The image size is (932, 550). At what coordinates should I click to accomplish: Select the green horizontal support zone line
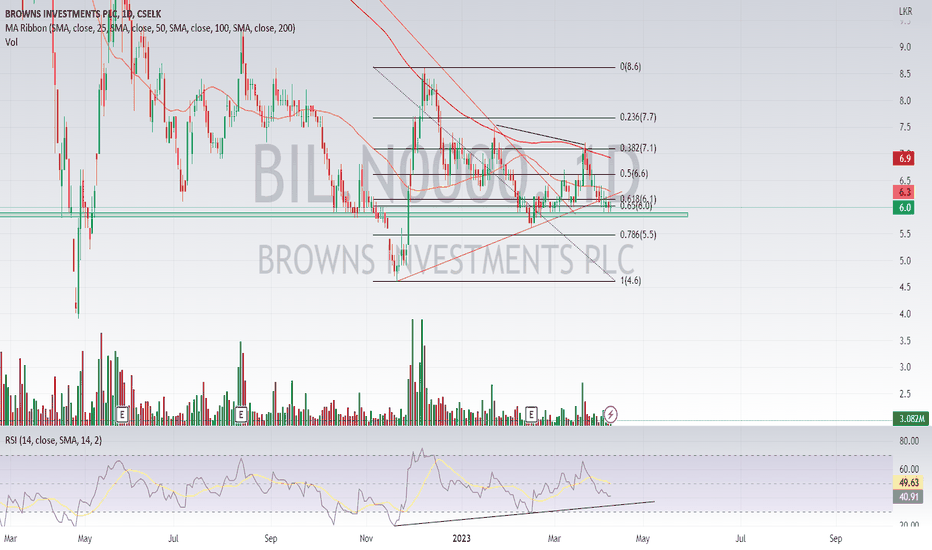click(344, 215)
